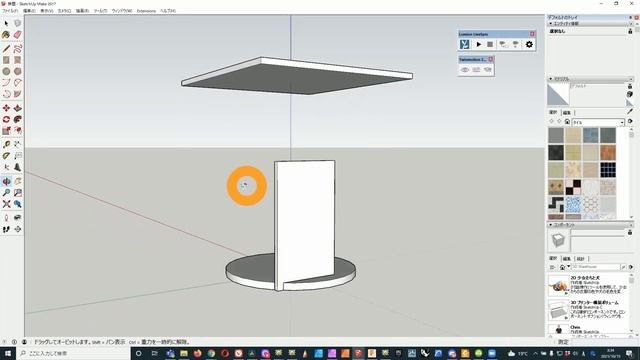Select the Line pencil tool
This screenshot has height=360, width=640.
[x=6, y=49]
